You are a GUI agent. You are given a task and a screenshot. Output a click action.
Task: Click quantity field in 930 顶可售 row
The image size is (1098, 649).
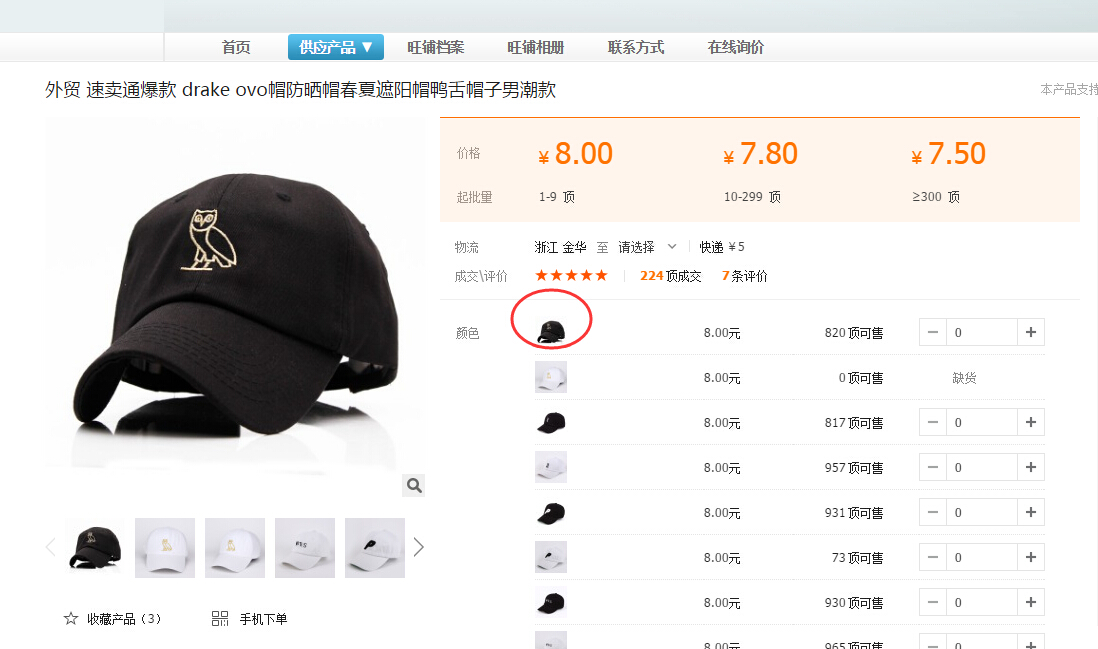982,602
